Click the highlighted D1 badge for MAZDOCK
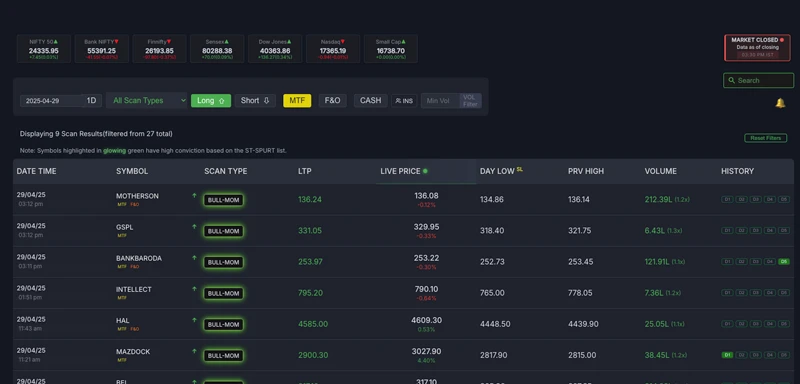Viewport: 800px width, 384px height. click(727, 355)
